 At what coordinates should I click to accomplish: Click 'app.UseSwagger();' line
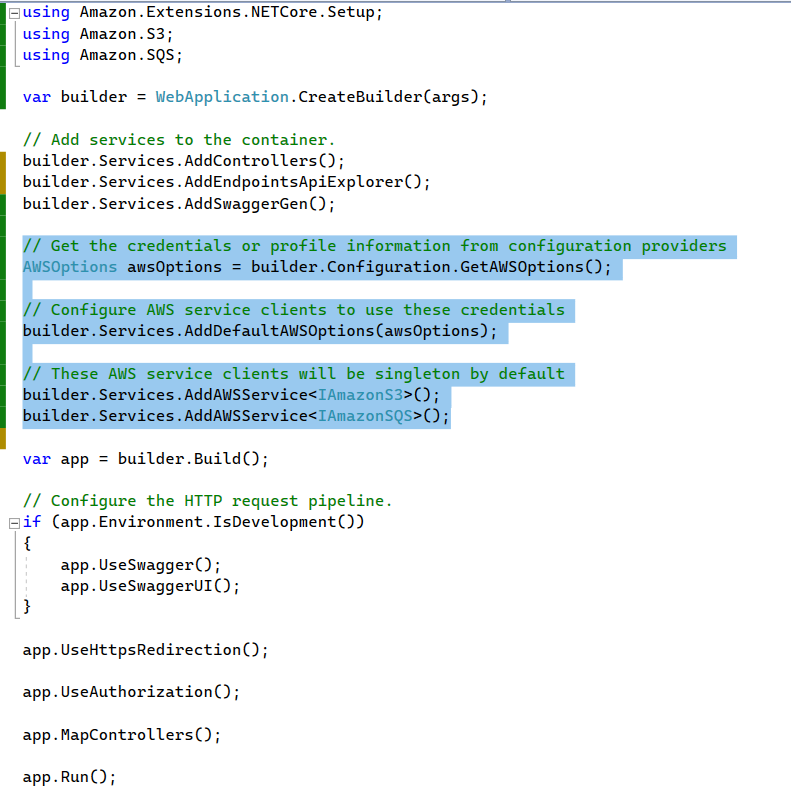[141, 565]
